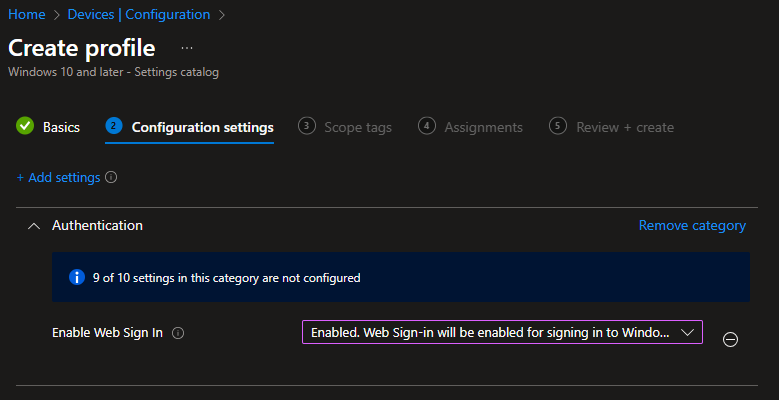Open the Assignments tab
The image size is (779, 400).
(483, 128)
